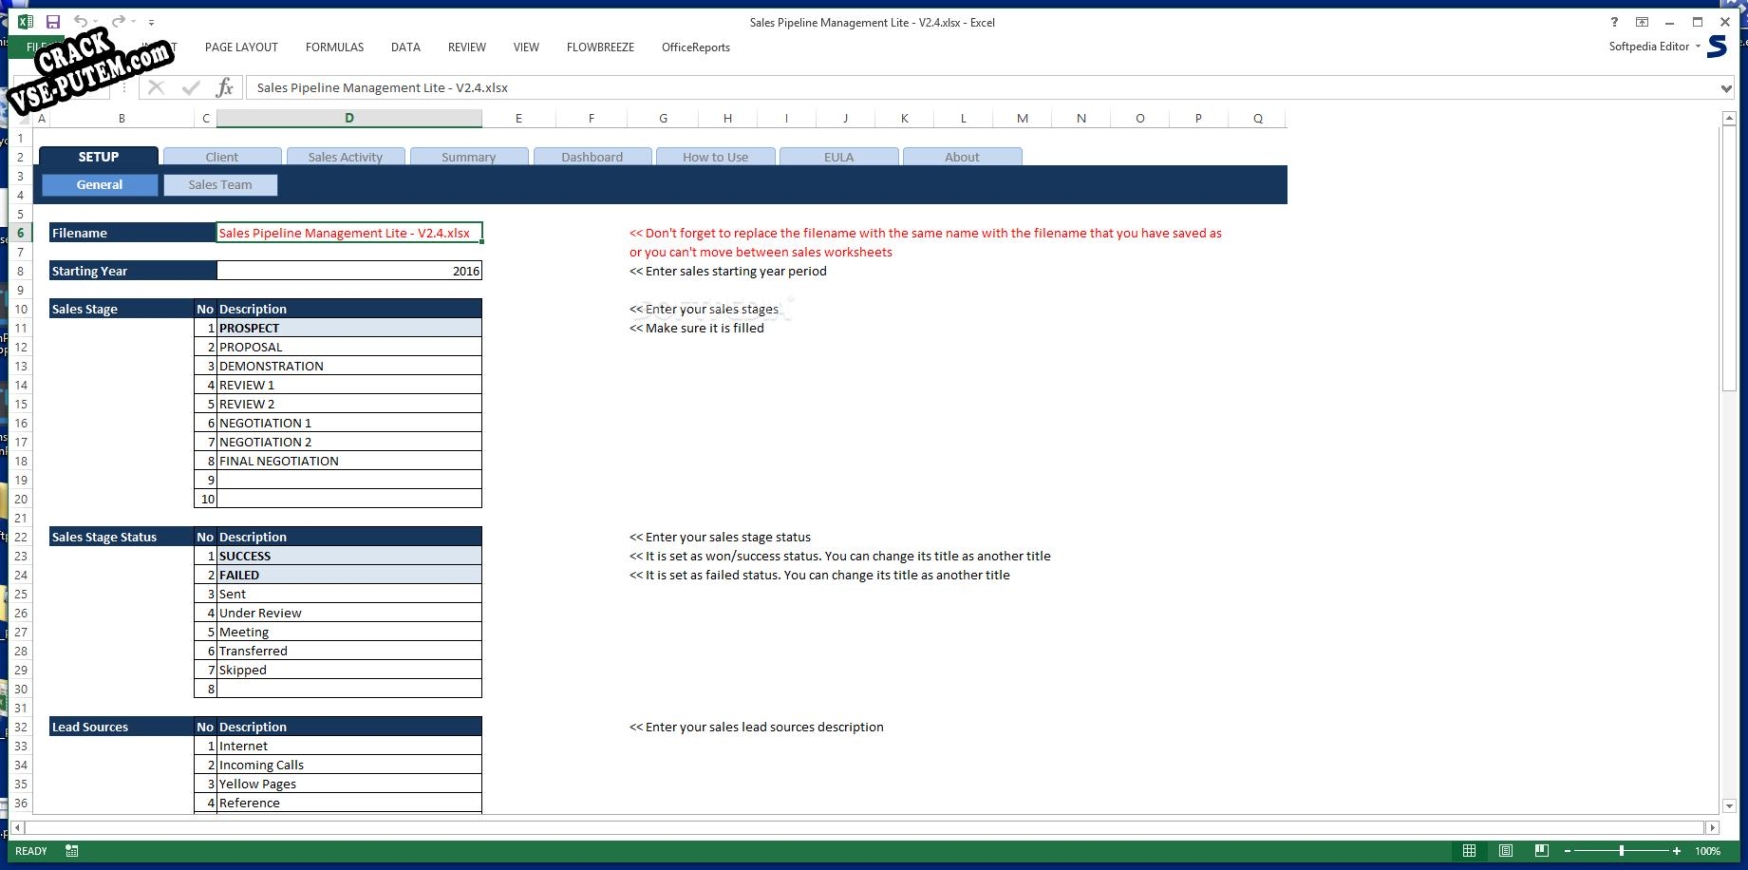
Task: Click the formula bar text field
Action: tap(983, 88)
